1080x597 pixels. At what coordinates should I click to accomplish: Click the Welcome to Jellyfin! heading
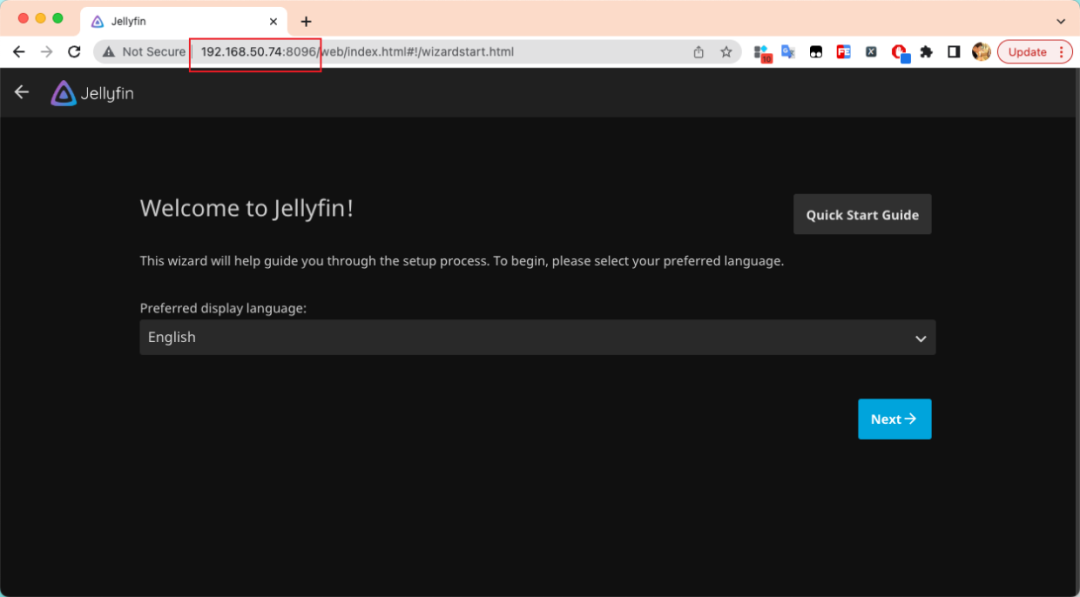(x=247, y=208)
